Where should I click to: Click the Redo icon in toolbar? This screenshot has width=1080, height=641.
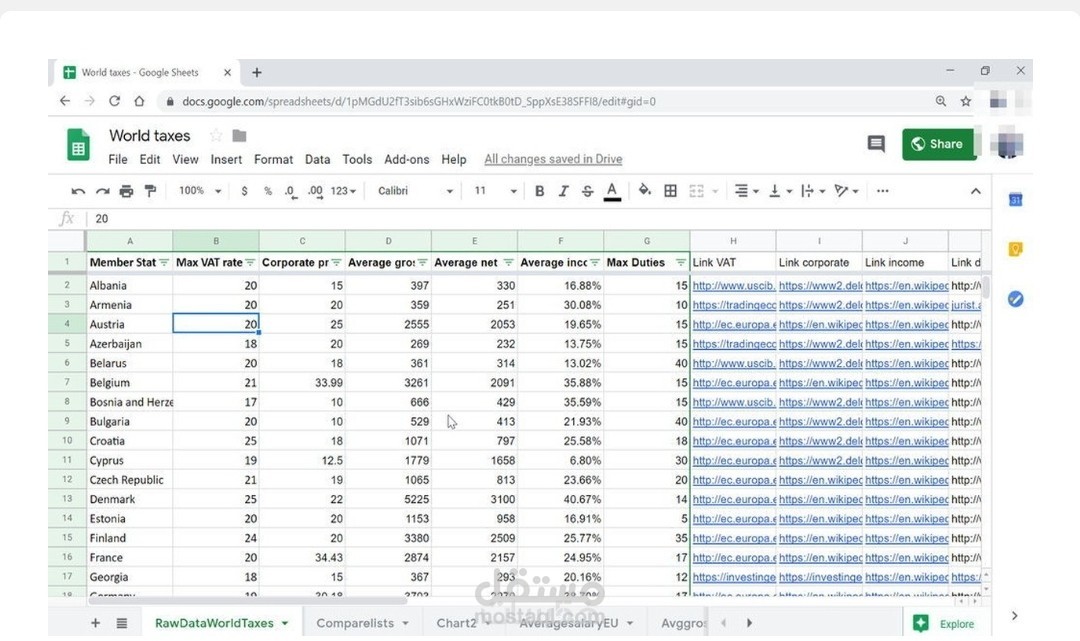[103, 191]
